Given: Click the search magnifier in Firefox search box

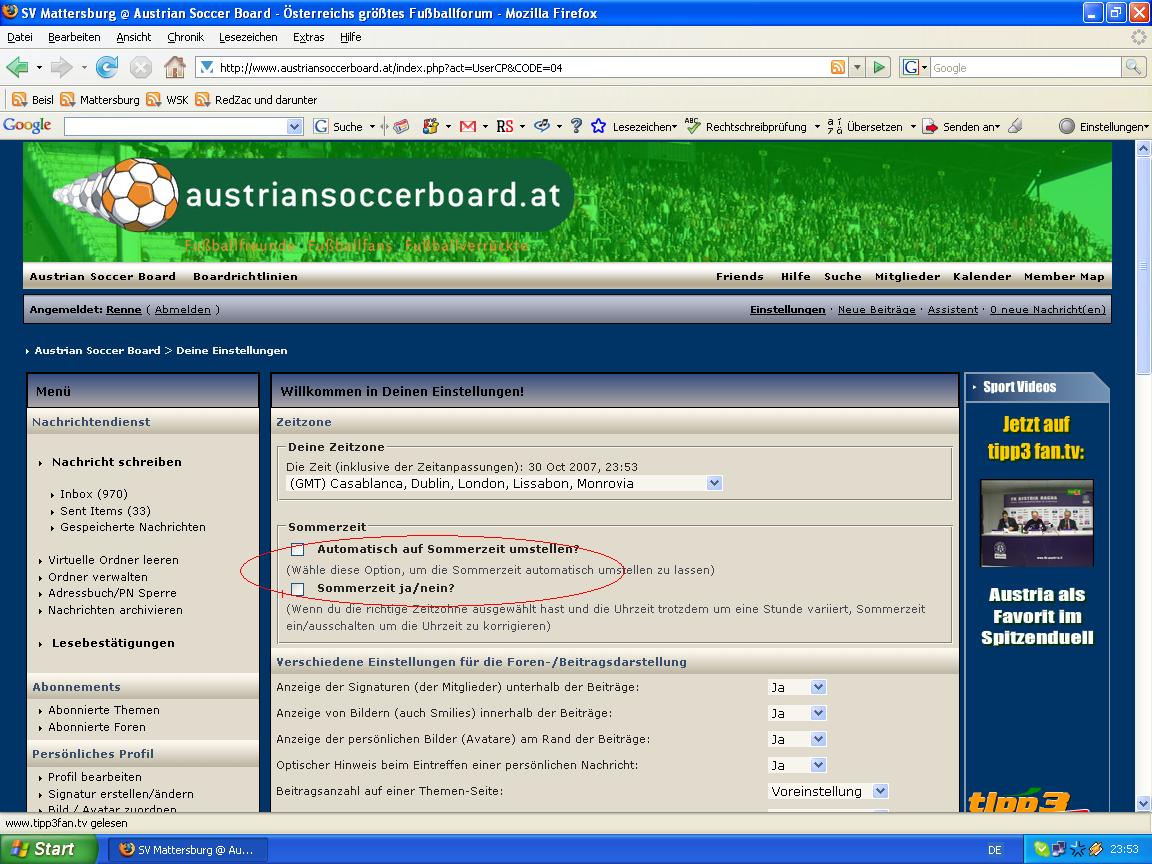Looking at the screenshot, I should point(1134,68).
